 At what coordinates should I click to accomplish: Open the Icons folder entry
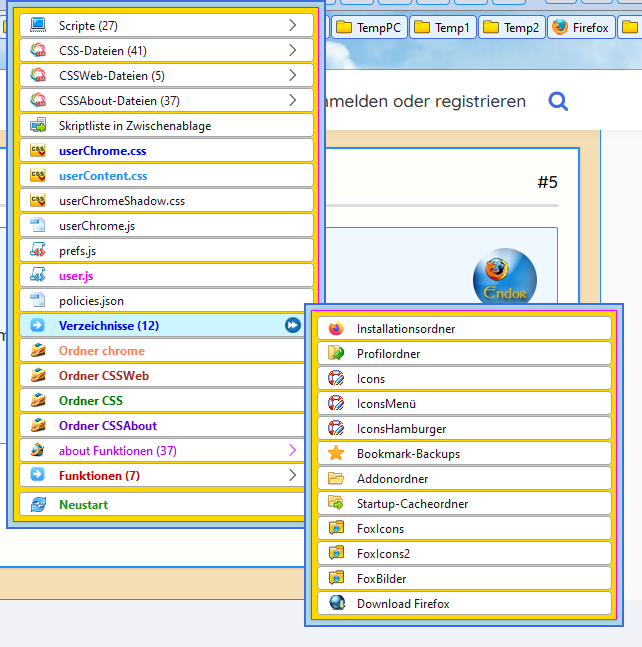tap(464, 378)
